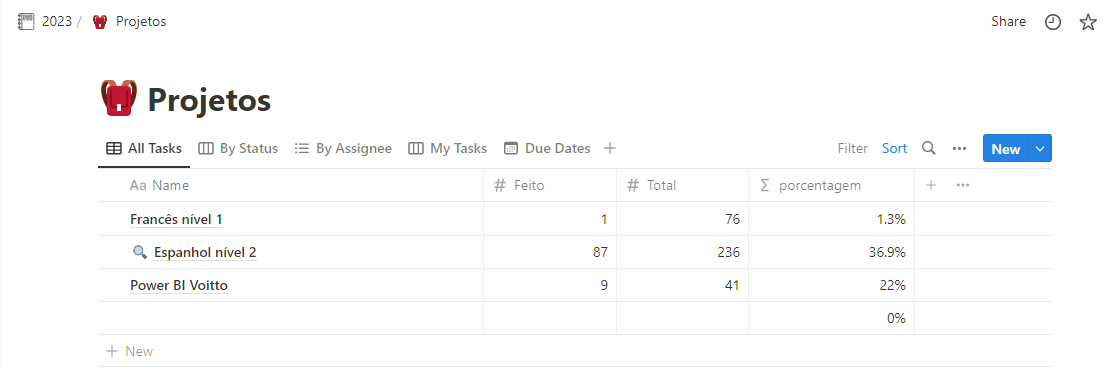Open the three-dot database options menu
Screen dimensions: 1110x372
[x=959, y=148]
